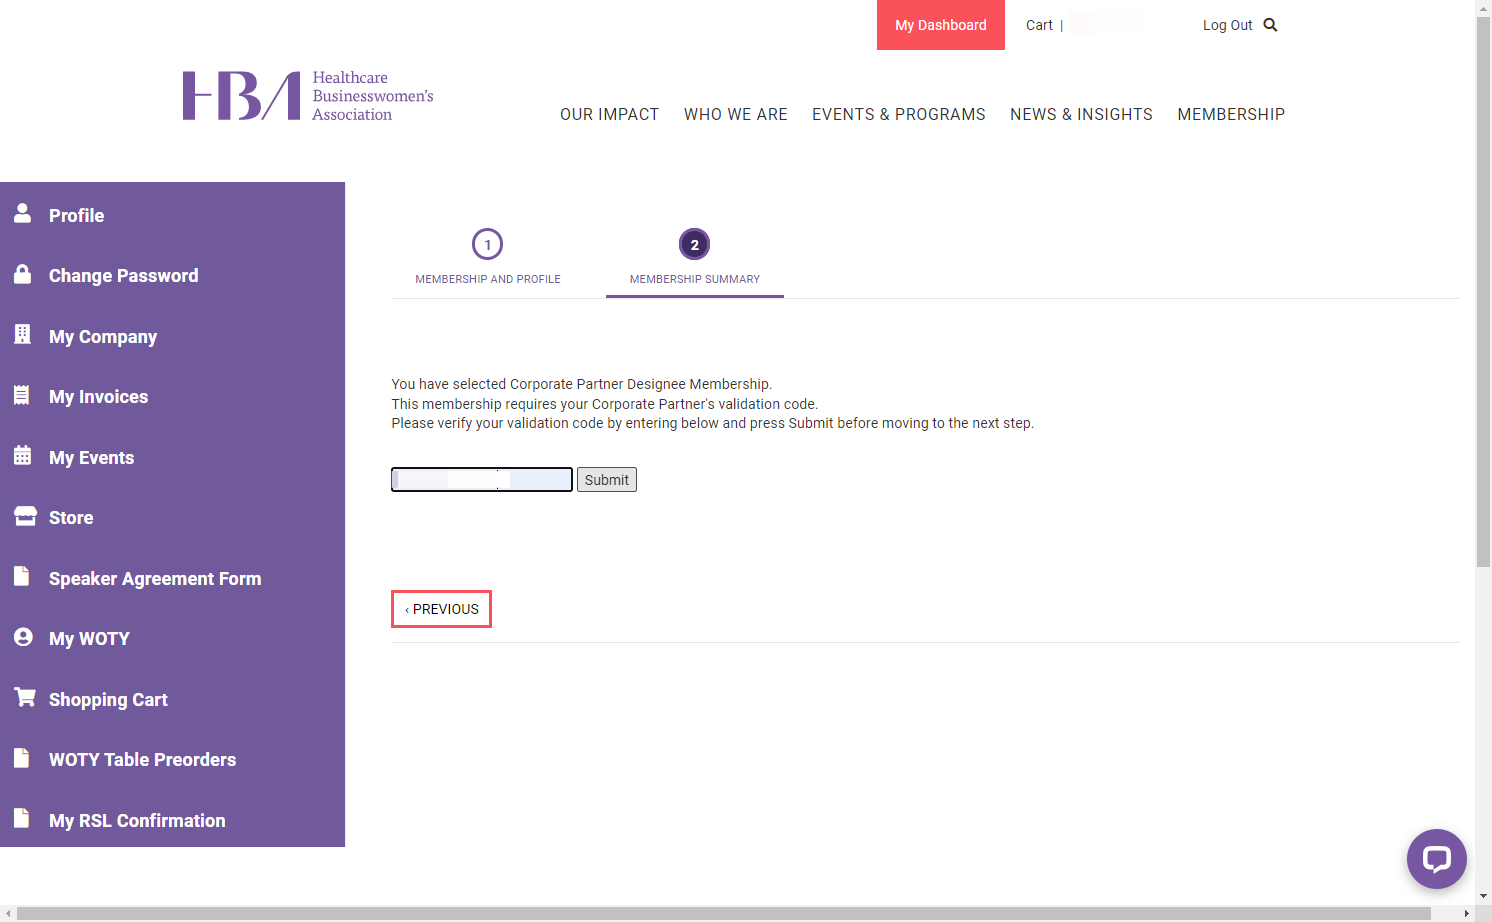
Task: Open the Cart link in the header
Action: click(1039, 25)
